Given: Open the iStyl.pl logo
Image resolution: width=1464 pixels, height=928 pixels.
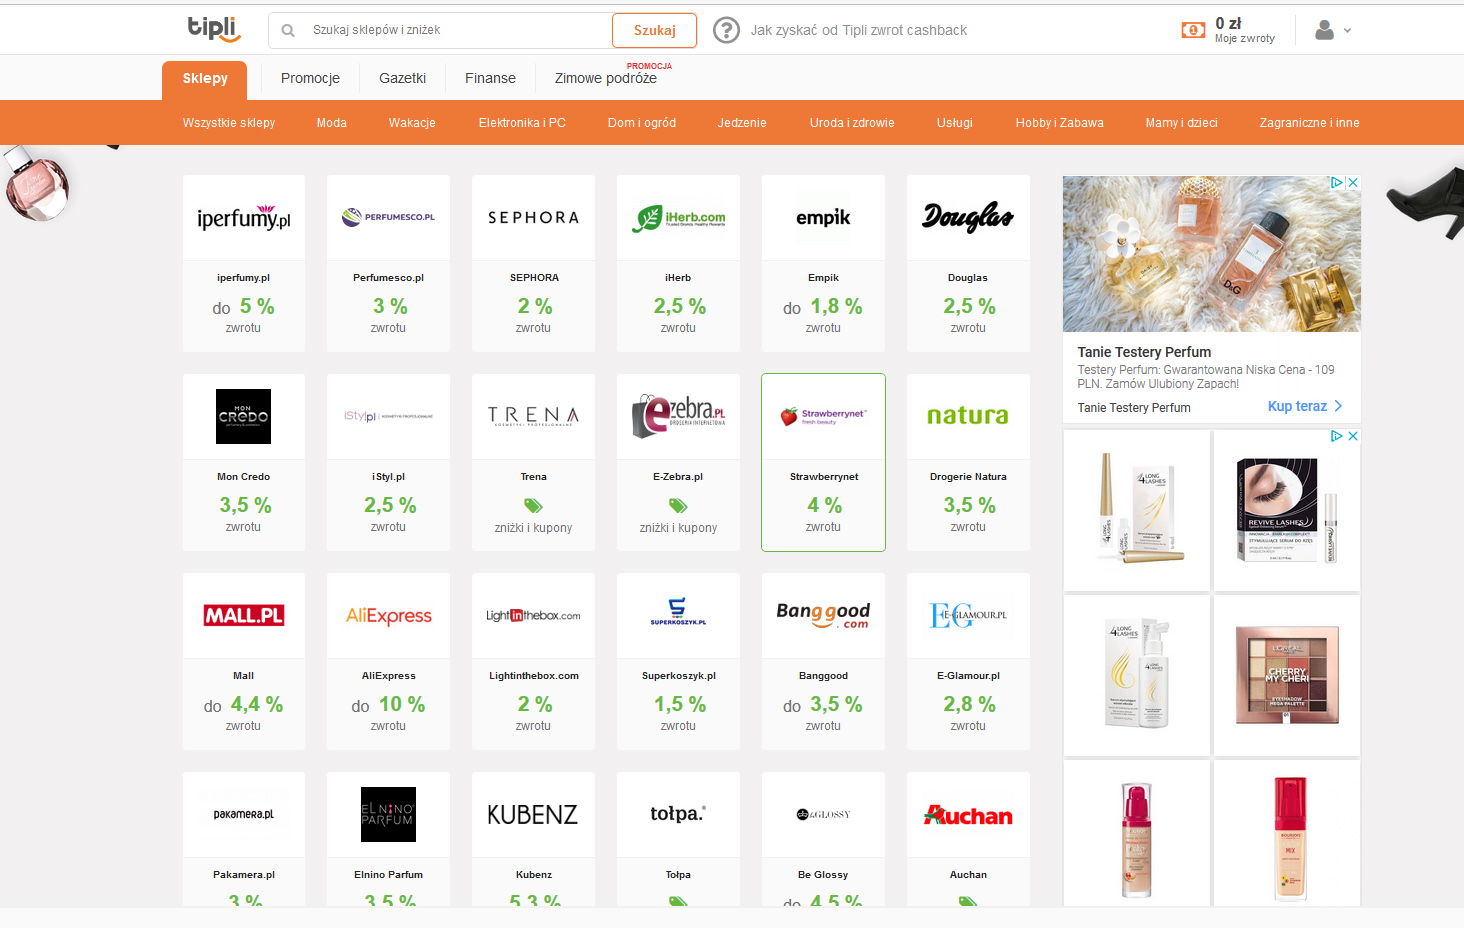Looking at the screenshot, I should (388, 416).
